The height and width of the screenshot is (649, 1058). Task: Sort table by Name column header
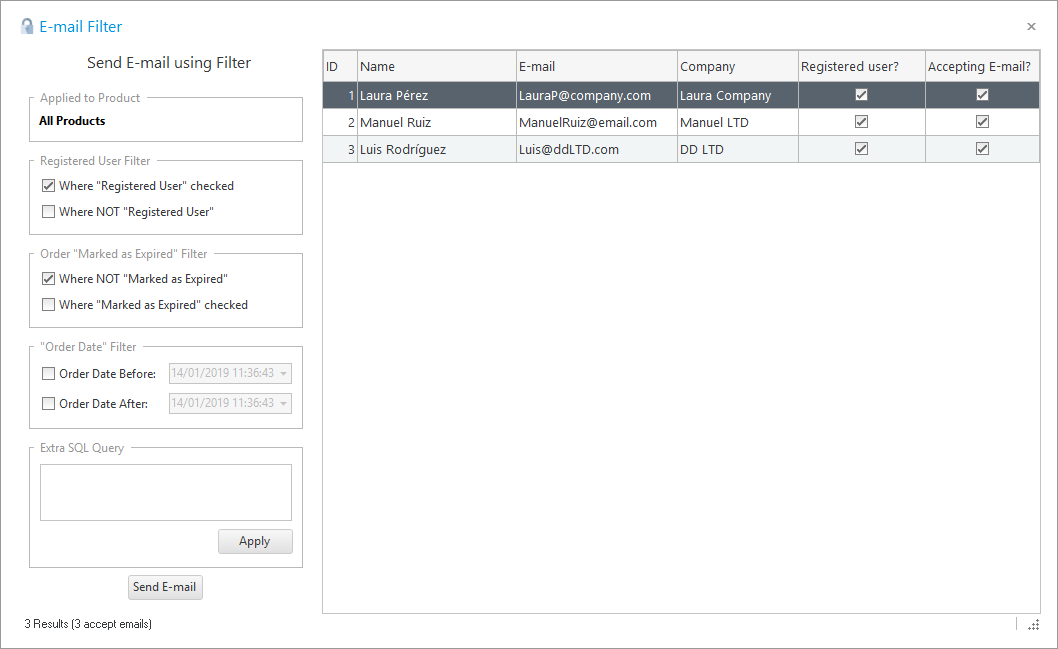437,66
